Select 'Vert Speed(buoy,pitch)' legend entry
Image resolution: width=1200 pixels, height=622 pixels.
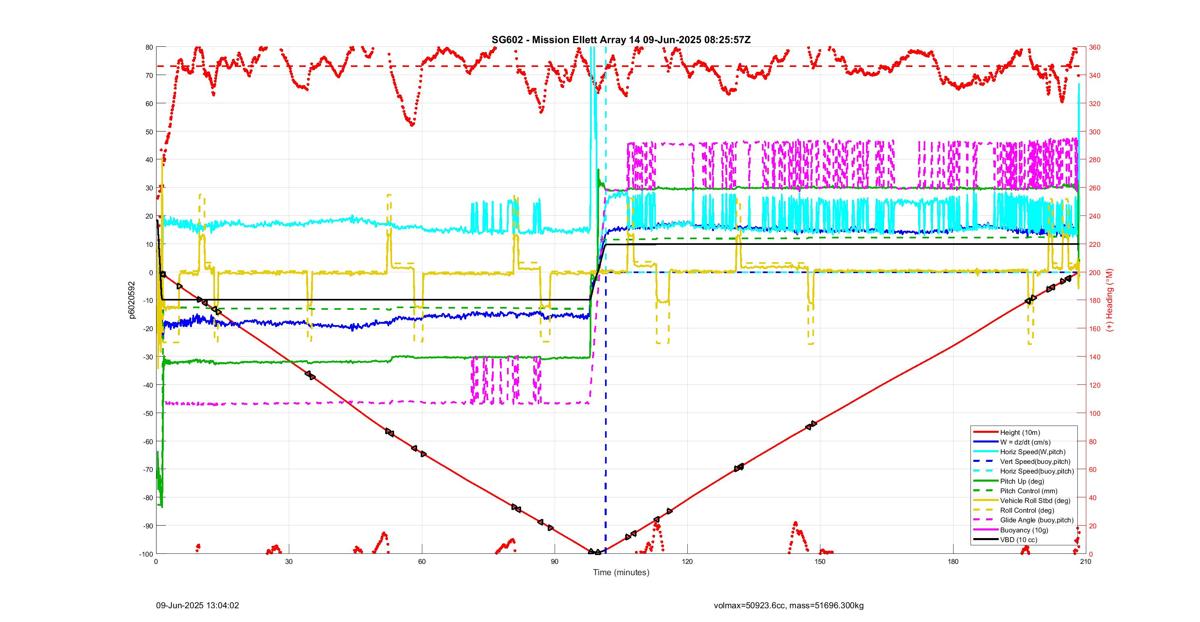pos(1037,462)
